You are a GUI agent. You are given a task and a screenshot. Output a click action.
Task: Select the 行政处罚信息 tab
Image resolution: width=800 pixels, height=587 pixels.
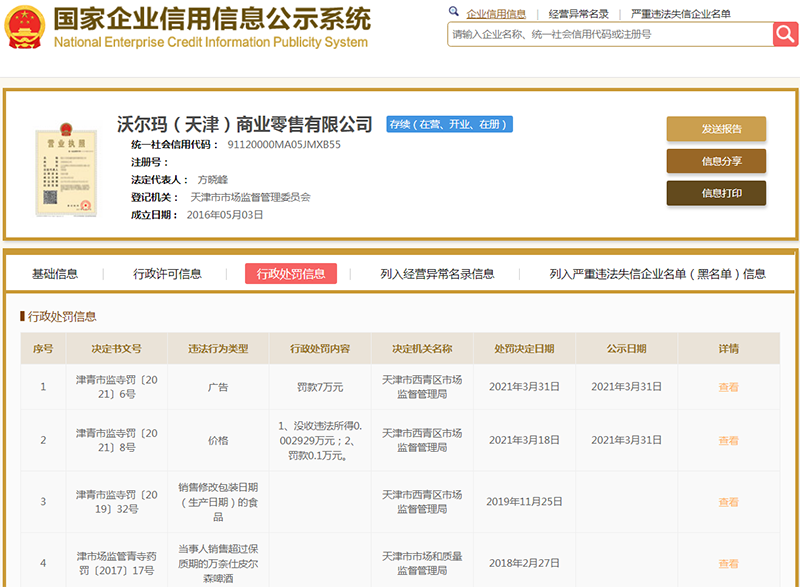pyautogui.click(x=291, y=273)
